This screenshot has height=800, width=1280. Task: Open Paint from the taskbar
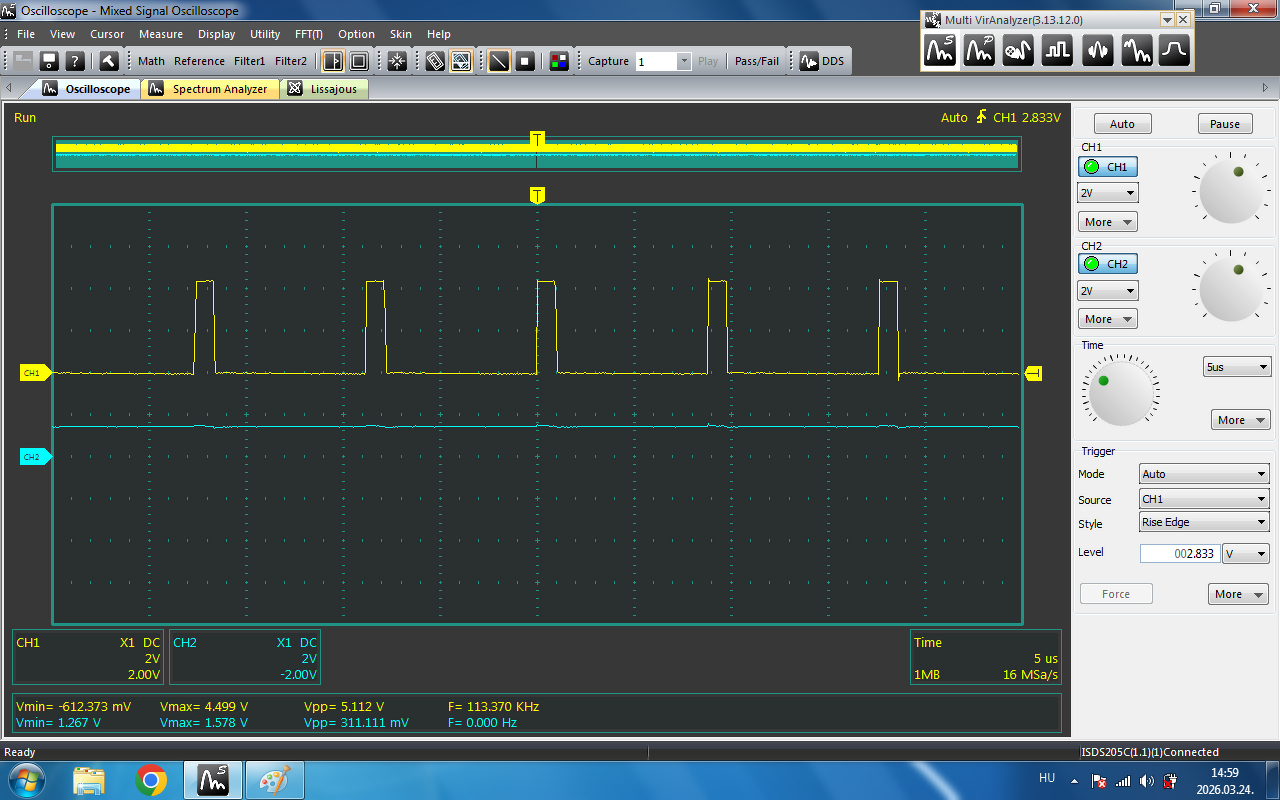click(273, 780)
